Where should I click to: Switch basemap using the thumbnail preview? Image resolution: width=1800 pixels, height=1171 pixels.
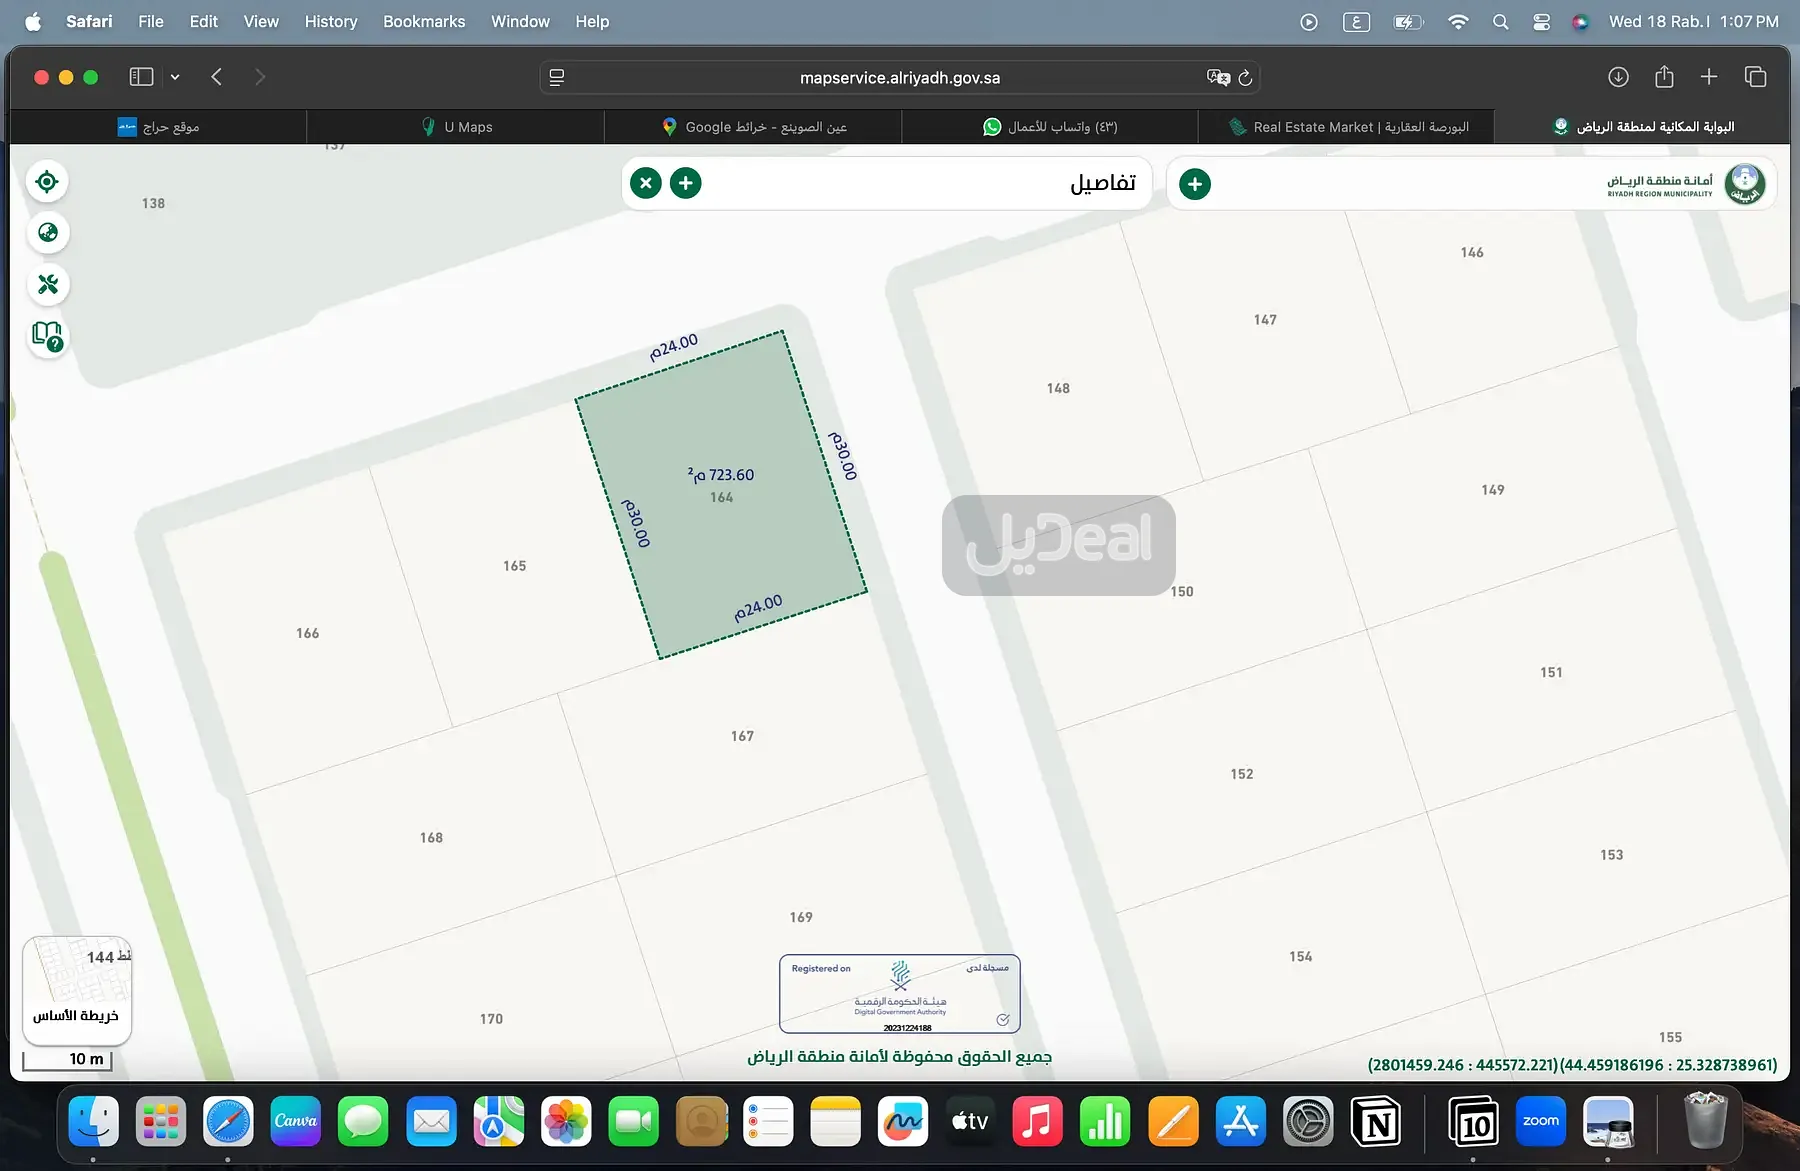[77, 990]
